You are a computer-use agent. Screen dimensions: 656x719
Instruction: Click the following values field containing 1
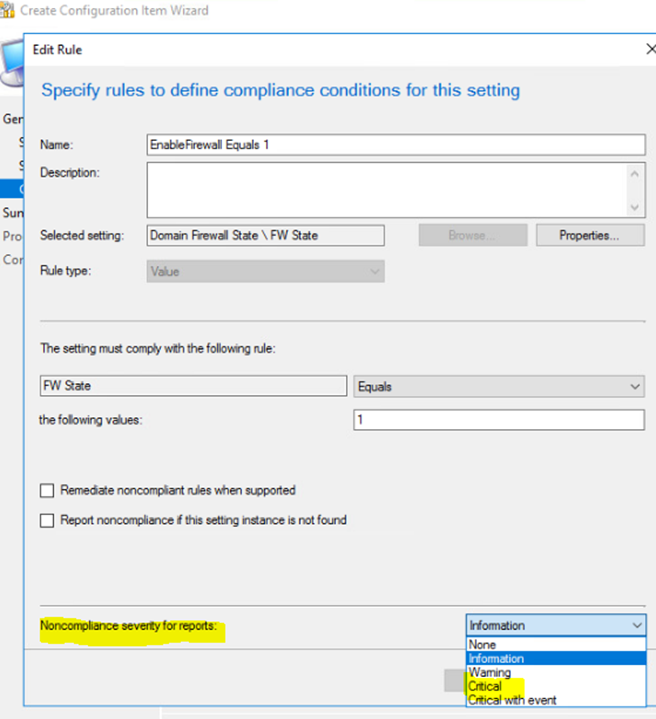[x=499, y=420]
